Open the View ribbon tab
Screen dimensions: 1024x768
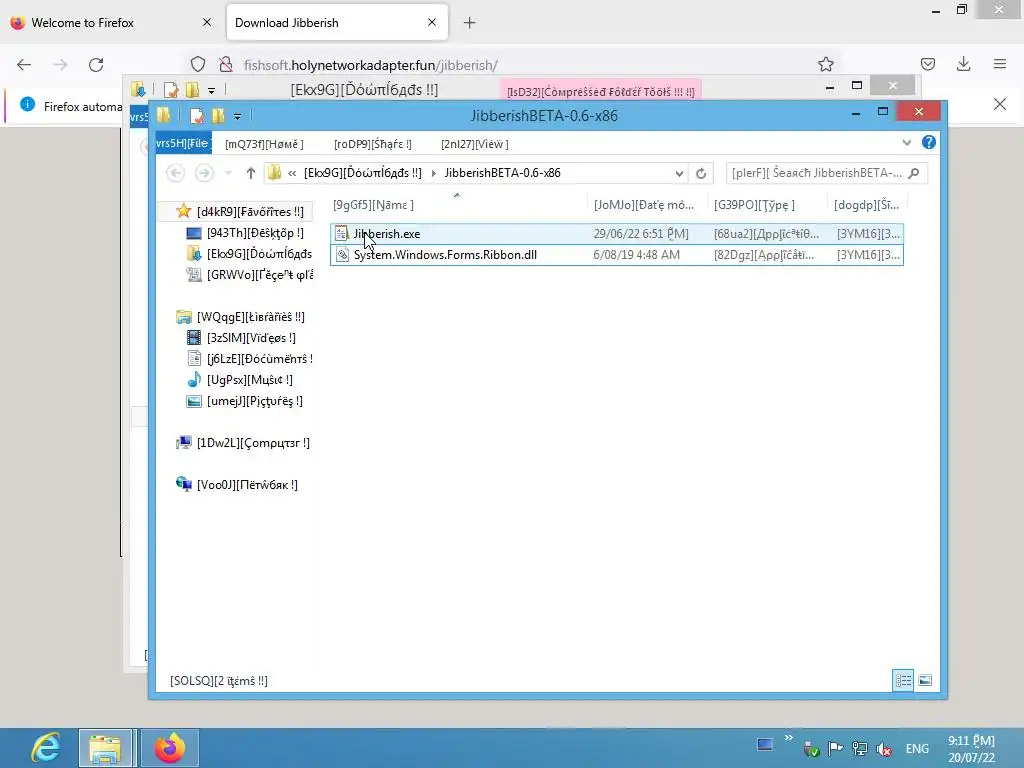(475, 144)
